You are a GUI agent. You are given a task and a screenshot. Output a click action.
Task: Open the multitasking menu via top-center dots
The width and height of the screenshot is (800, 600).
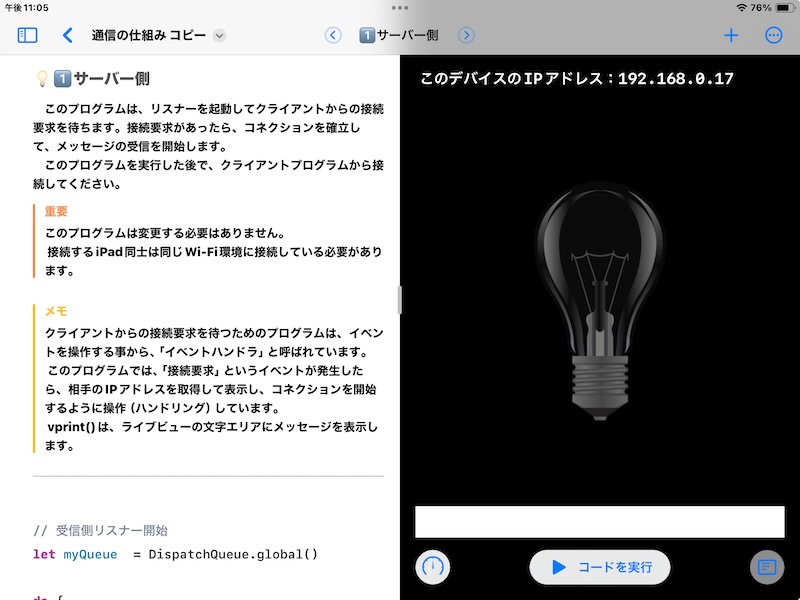399,8
